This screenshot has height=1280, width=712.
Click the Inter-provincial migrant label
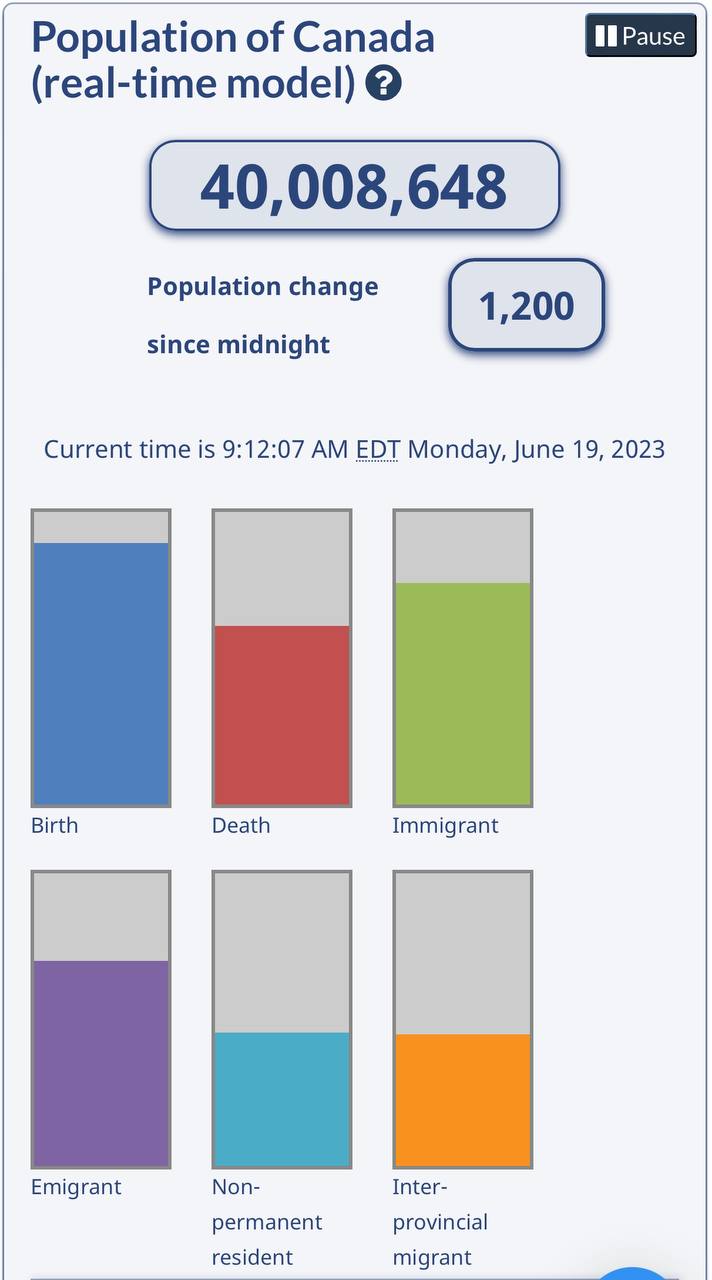coord(440,1222)
